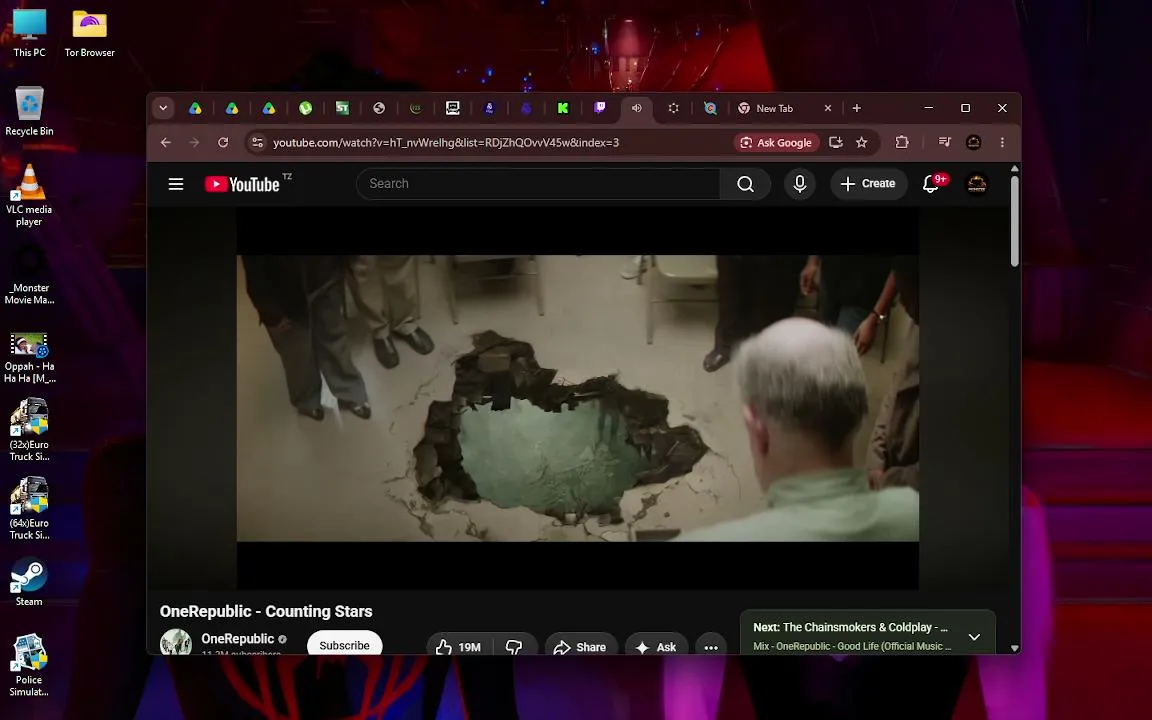Expand the Next playlist panel chevron
The image size is (1152, 720).
tap(974, 637)
